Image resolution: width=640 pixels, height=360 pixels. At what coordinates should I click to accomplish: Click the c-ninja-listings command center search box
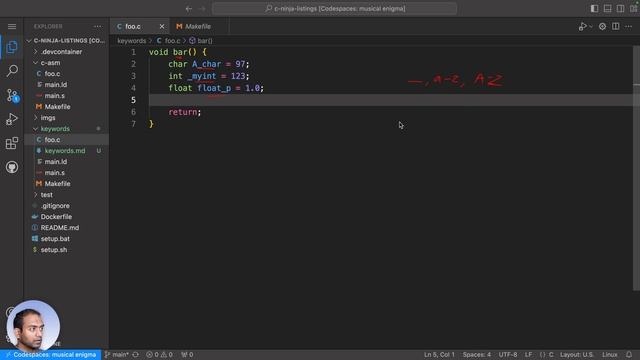point(334,9)
